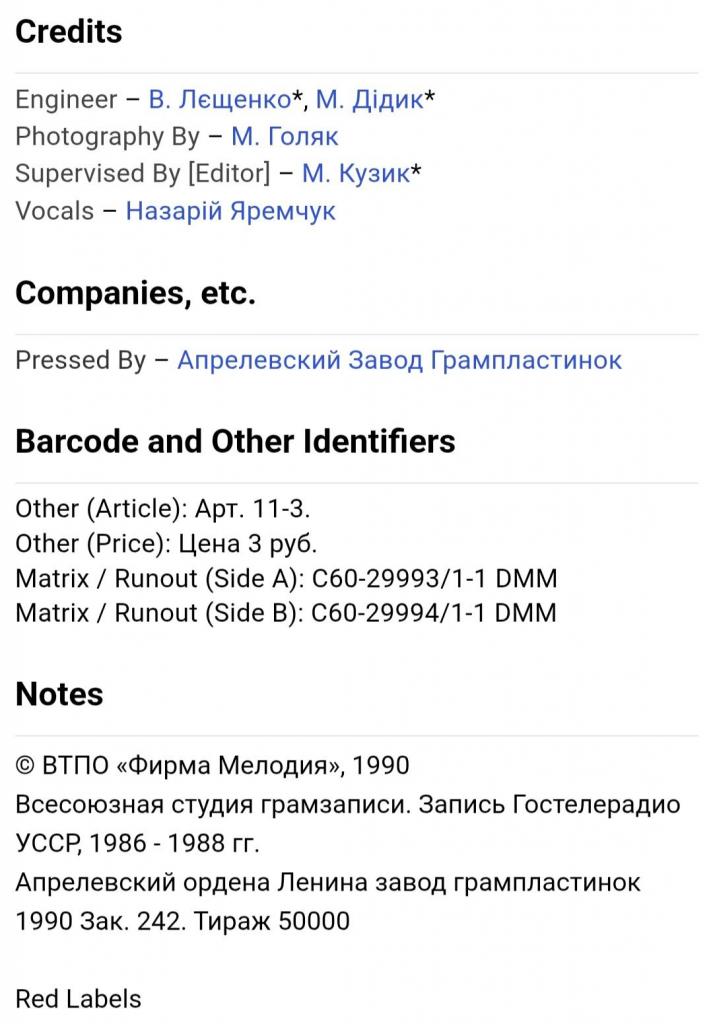Viewport: 713px width, 1024px height.
Task: Click the Side B matrix runout text
Action: (x=286, y=613)
